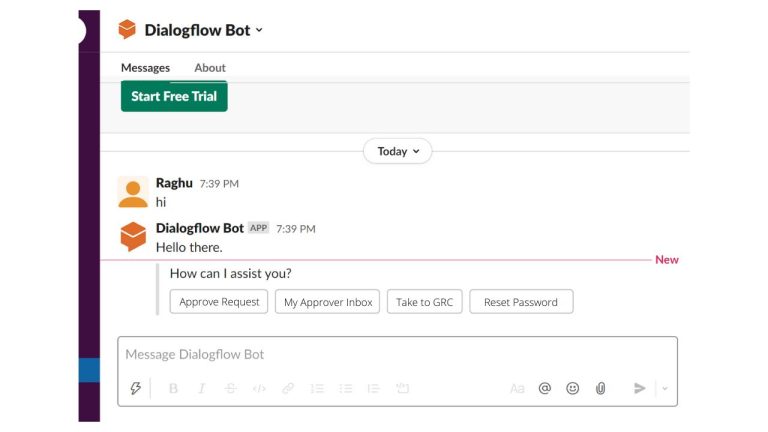Toggle the Aa formatting toolbar
768x432 pixels.
click(517, 389)
